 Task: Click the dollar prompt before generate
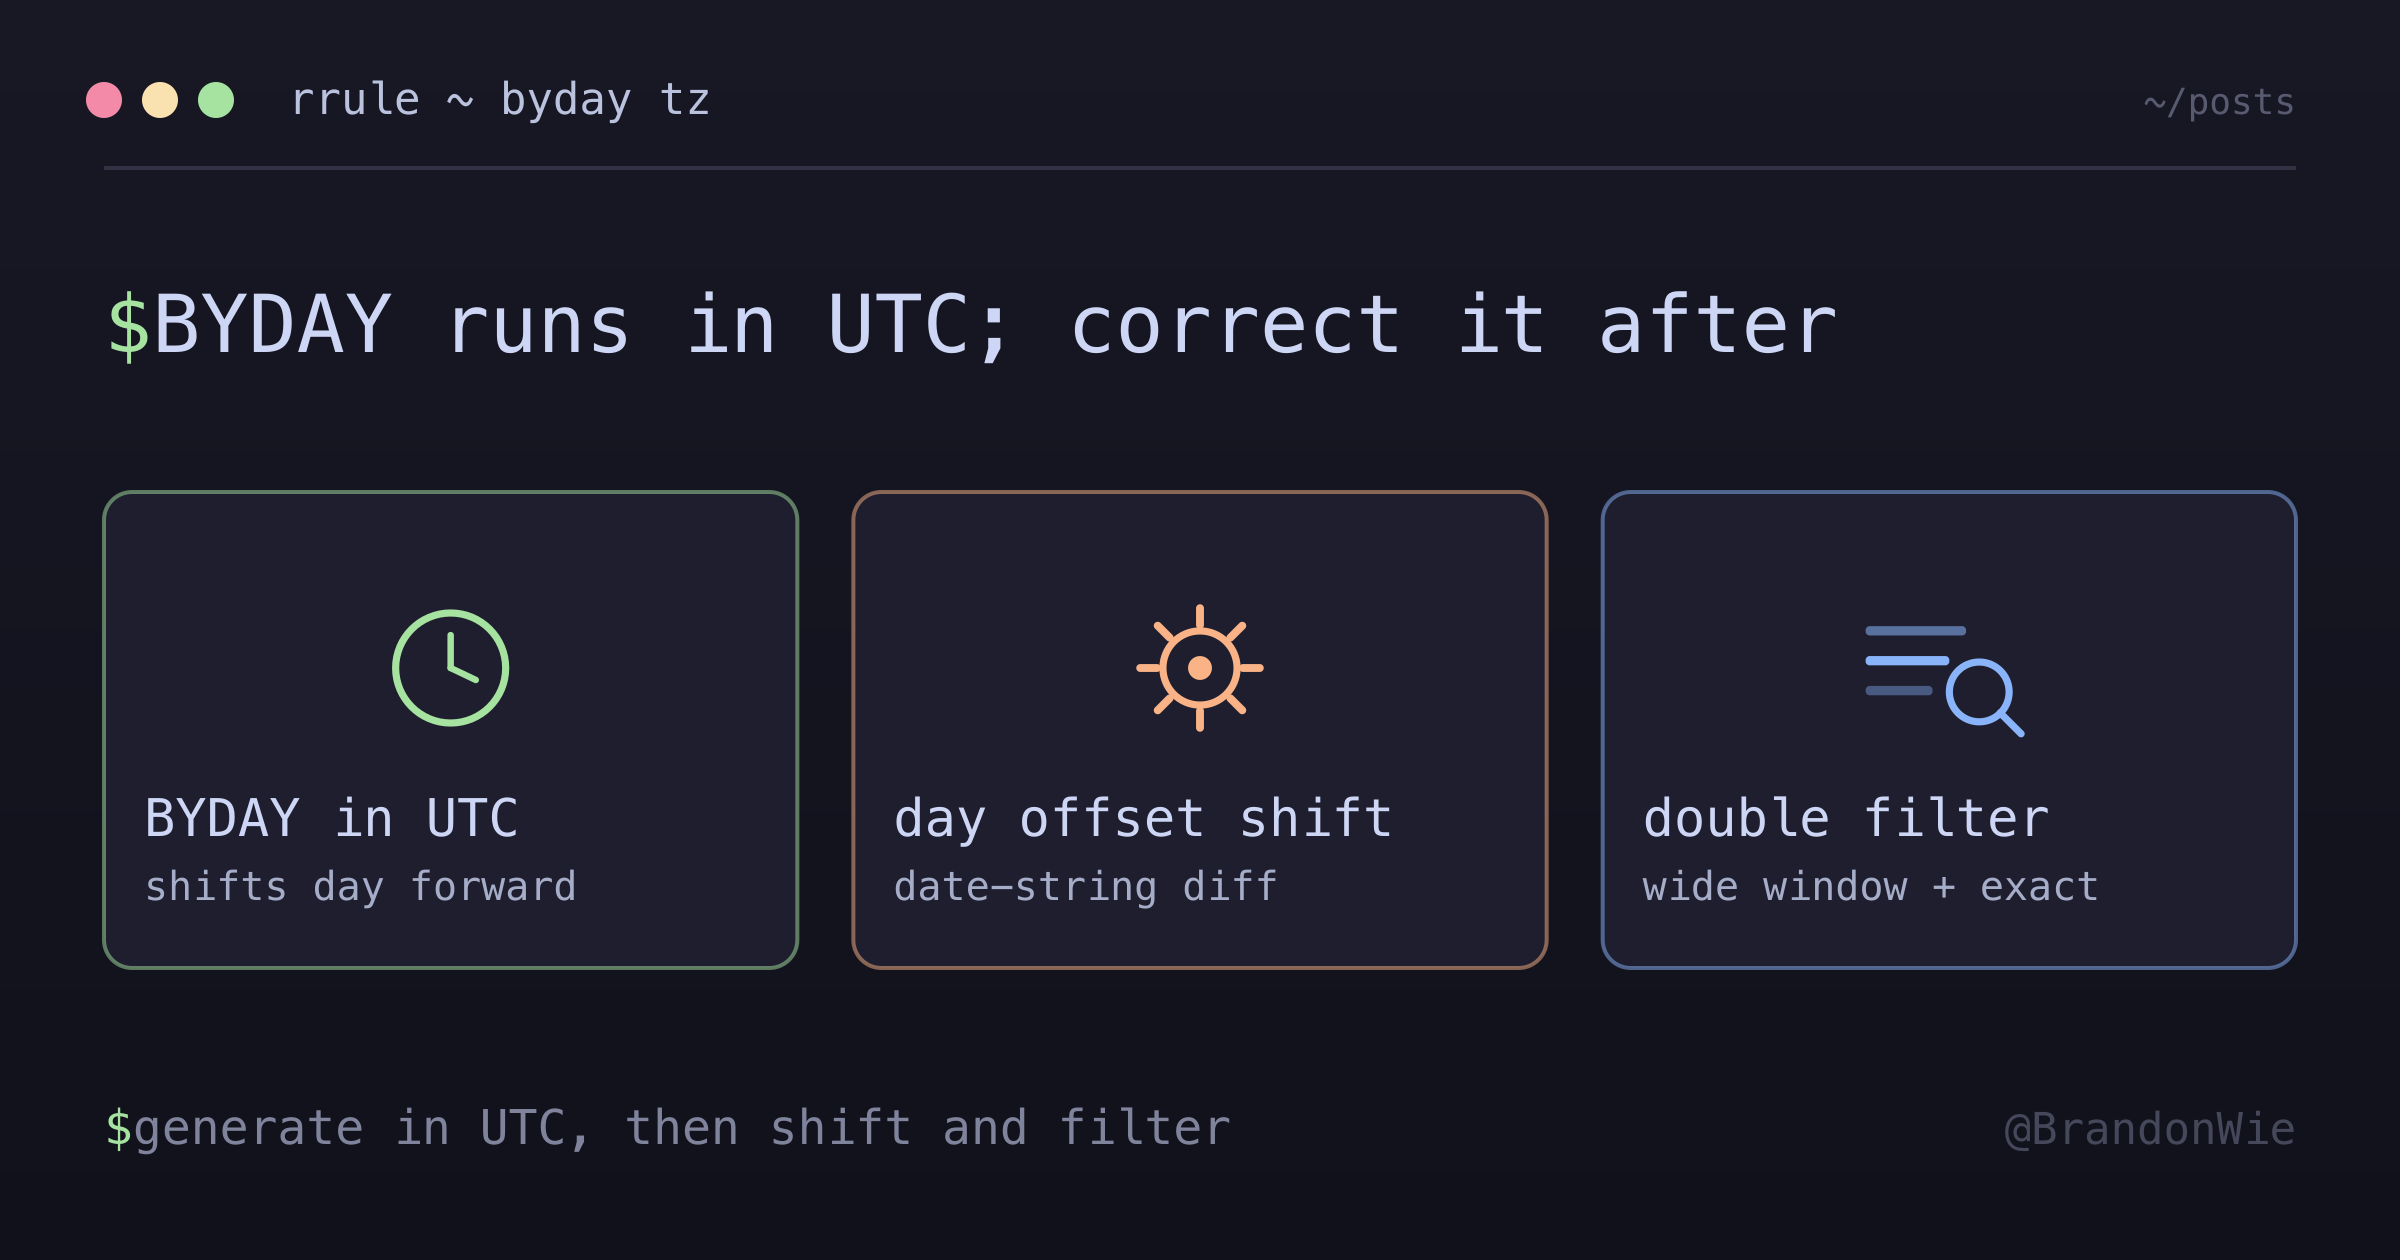(x=118, y=1128)
